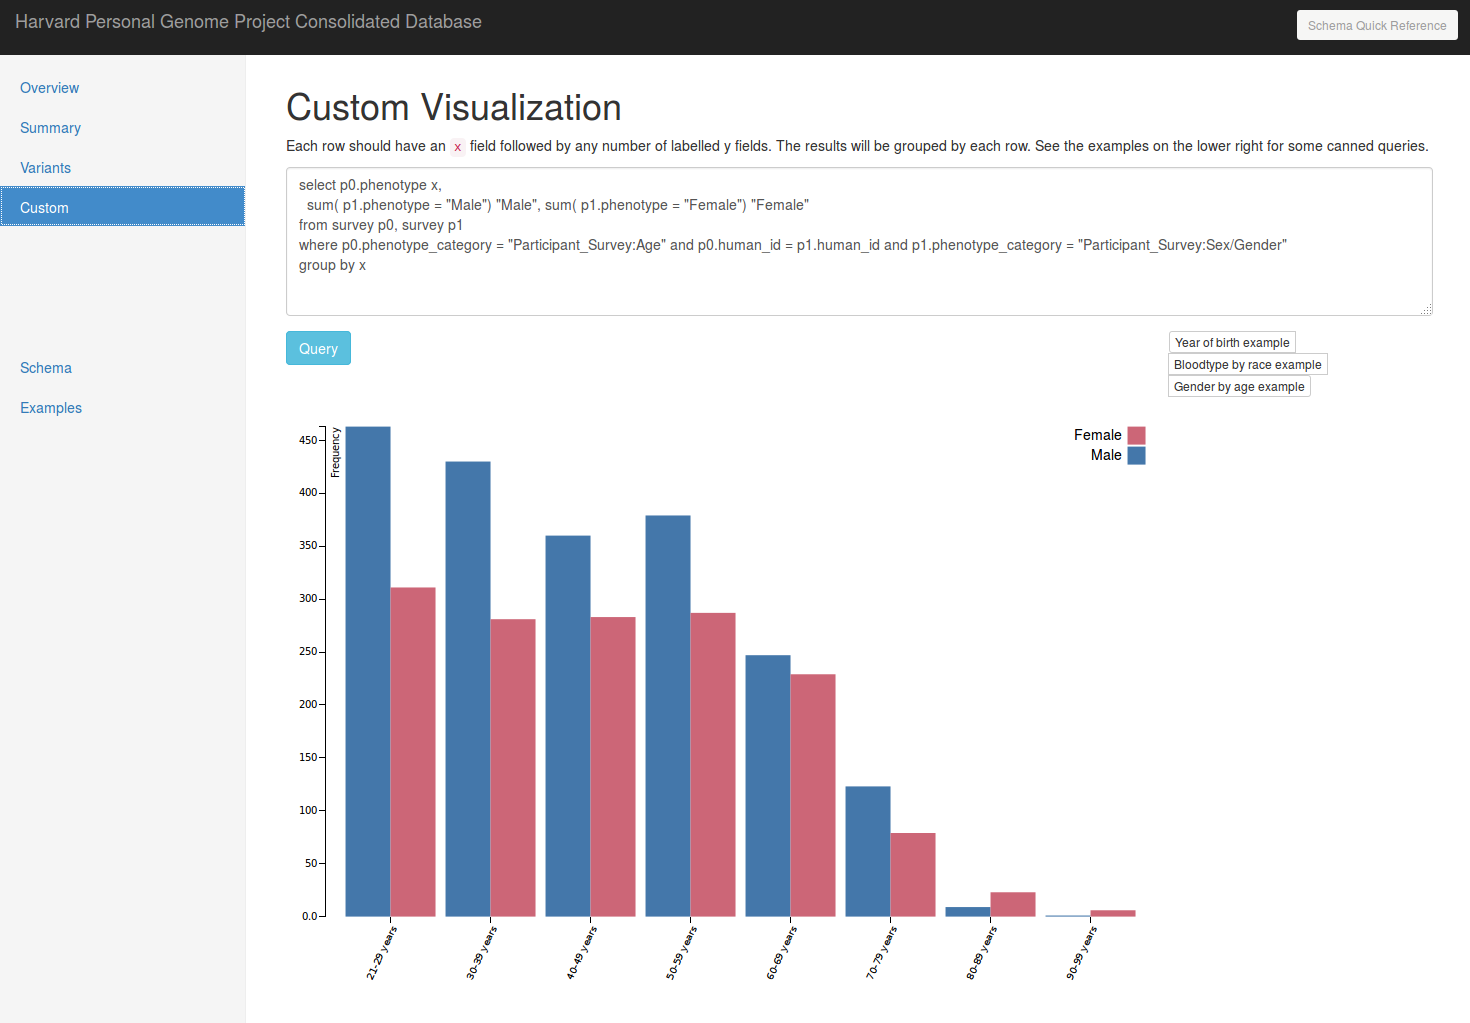1470x1023 pixels.
Task: Click the 'Male' legend label
Action: pyautogui.click(x=1106, y=455)
